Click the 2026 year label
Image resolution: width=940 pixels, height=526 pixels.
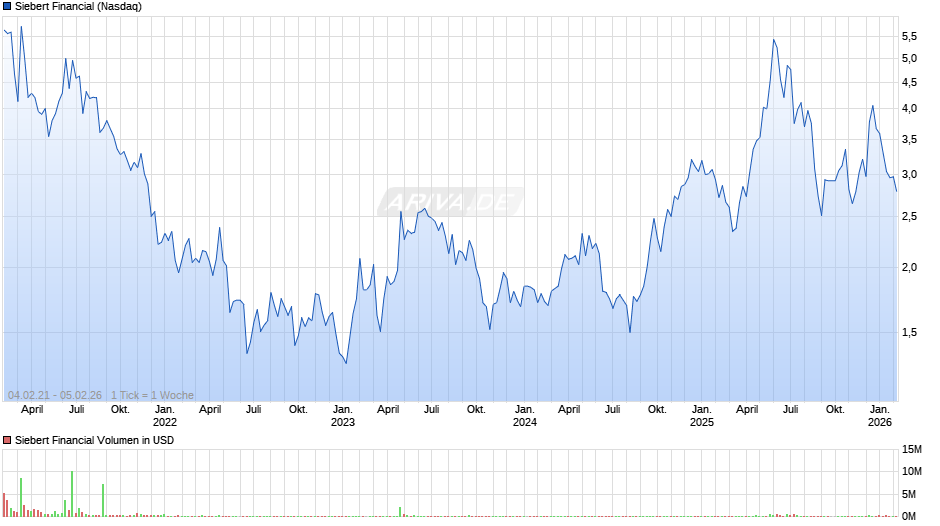(x=880, y=422)
